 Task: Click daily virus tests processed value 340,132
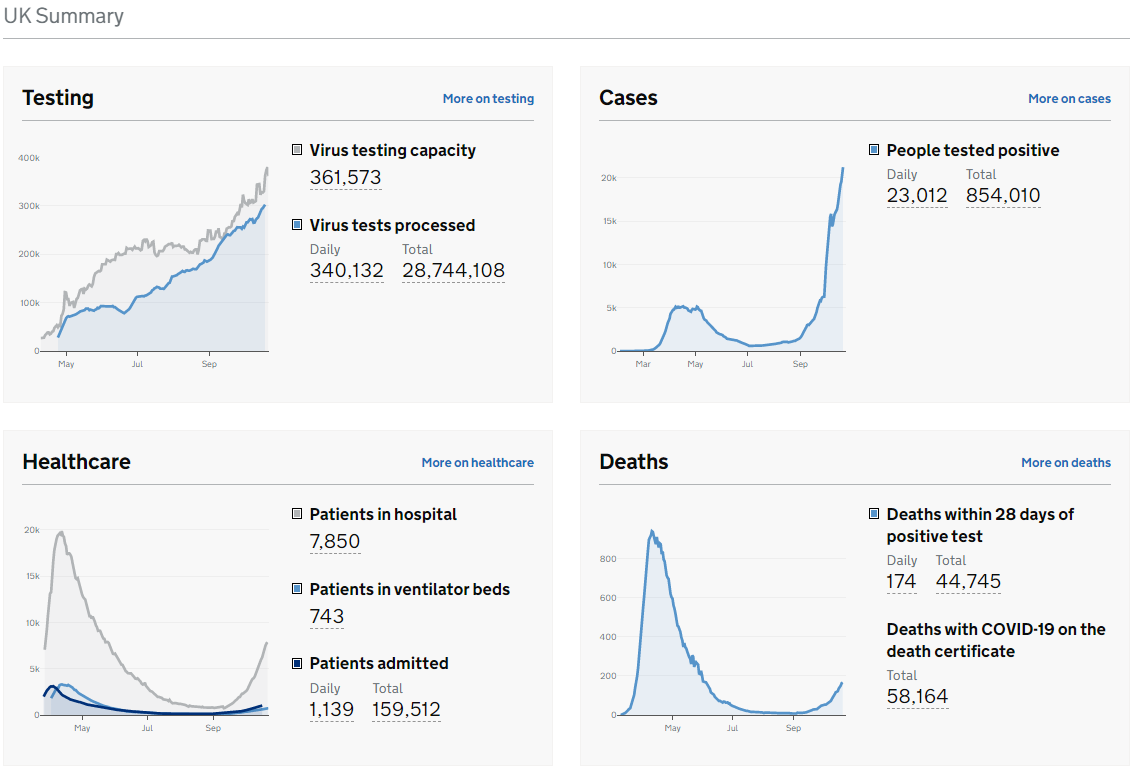(346, 271)
